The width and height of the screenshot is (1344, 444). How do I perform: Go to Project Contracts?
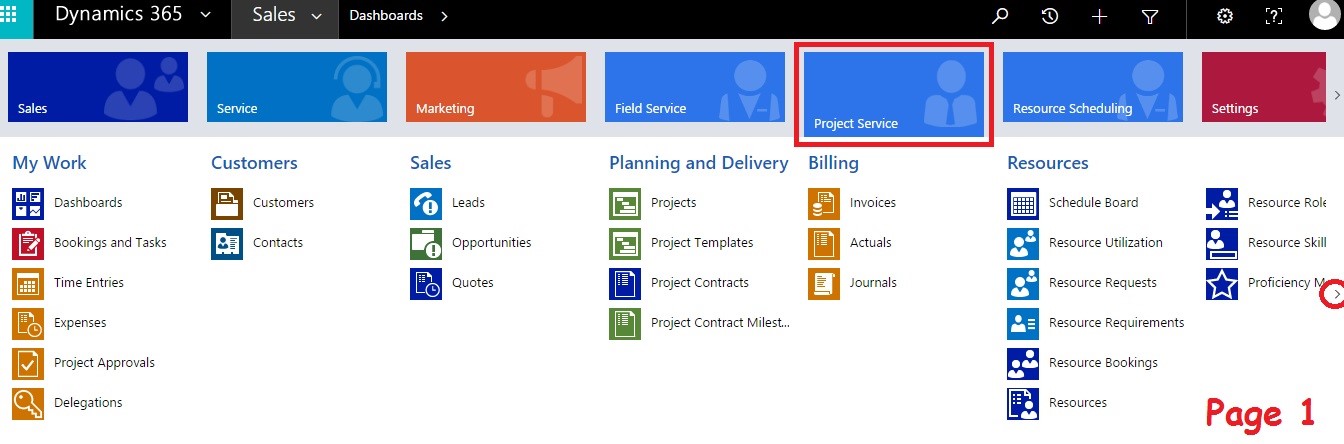699,283
